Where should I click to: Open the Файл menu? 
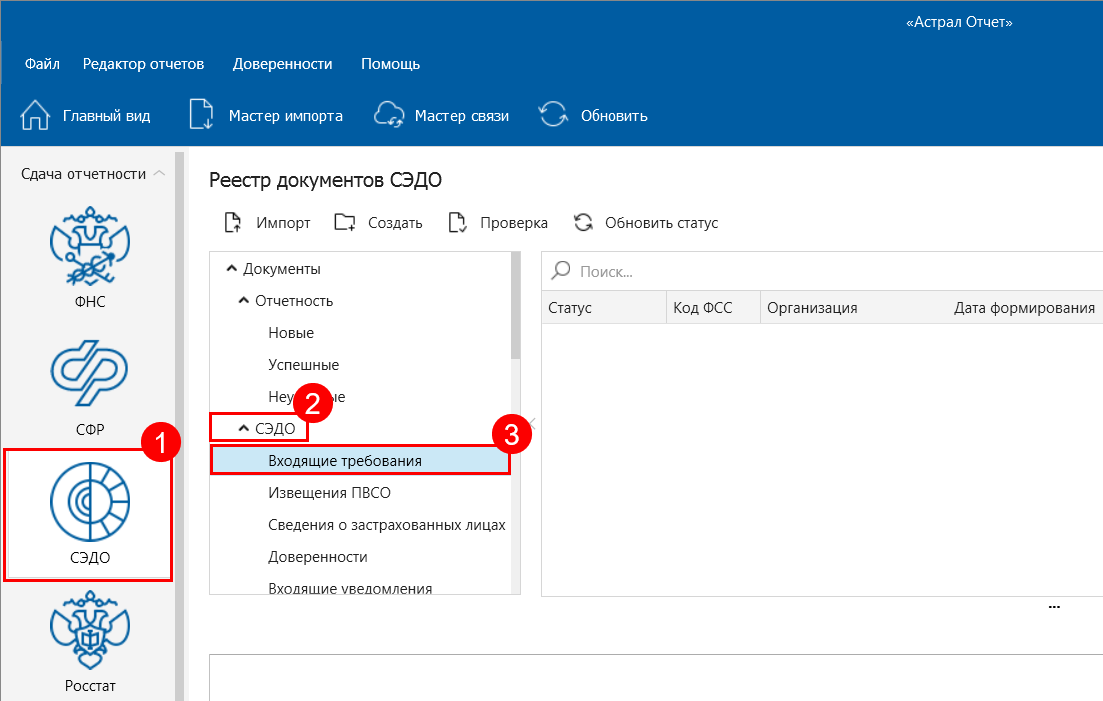point(42,64)
